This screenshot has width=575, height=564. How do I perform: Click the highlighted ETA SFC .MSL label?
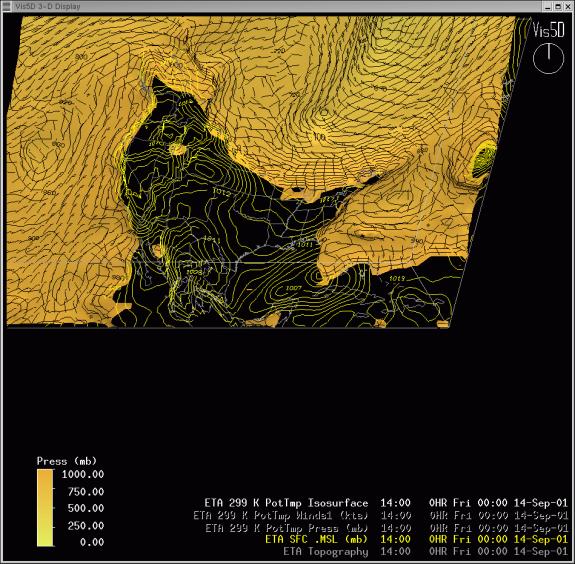pyautogui.click(x=316, y=539)
